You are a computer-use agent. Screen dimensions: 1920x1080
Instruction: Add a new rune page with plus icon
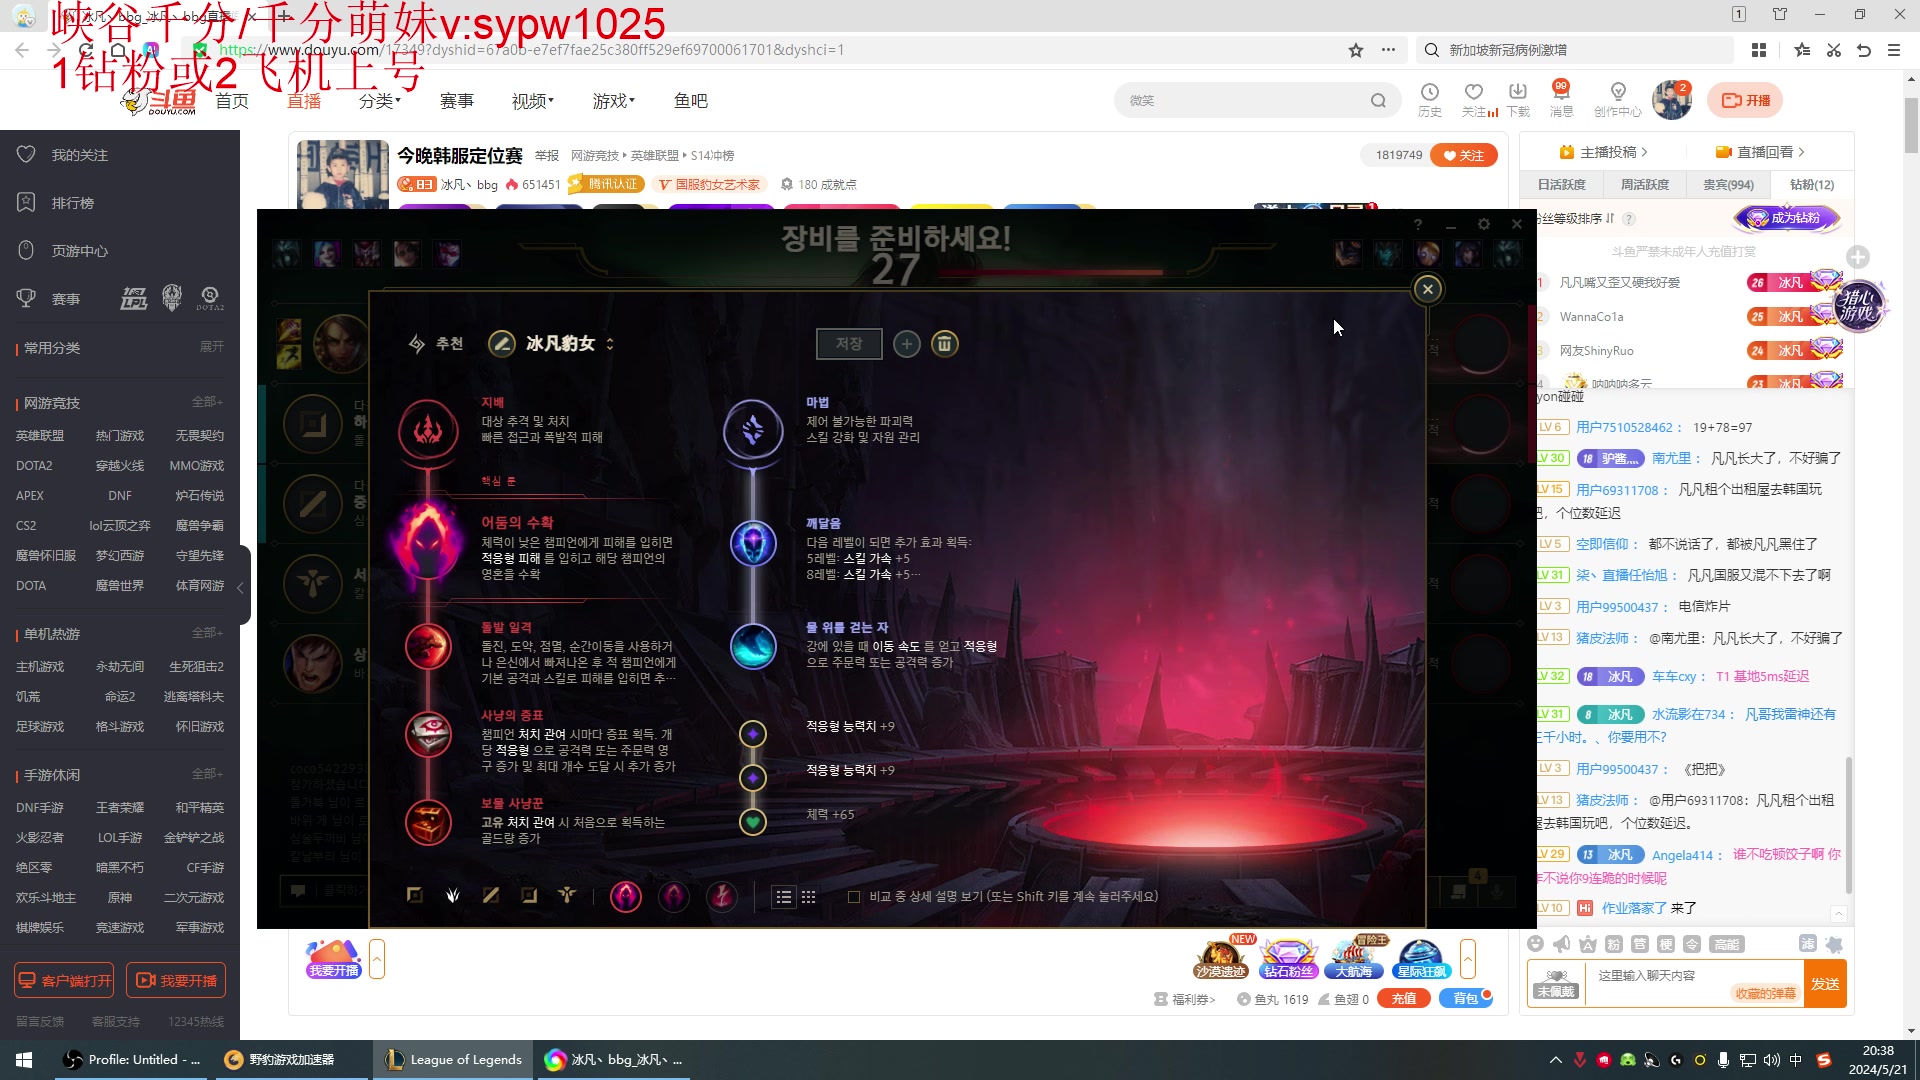pos(907,344)
